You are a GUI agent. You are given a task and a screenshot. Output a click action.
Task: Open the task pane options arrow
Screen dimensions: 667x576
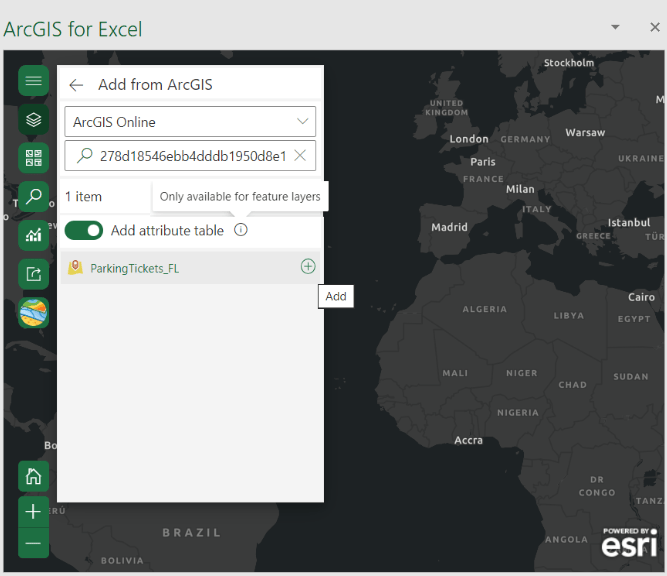click(615, 27)
